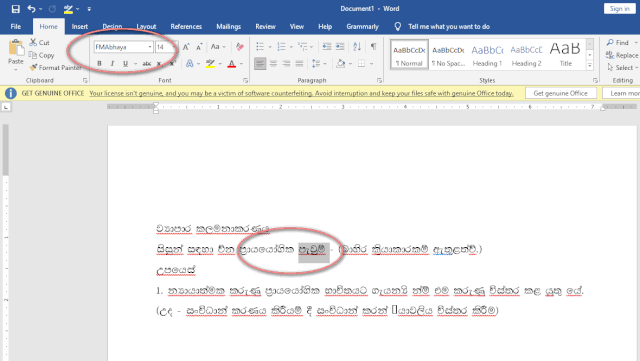Expand the Styles gallery more arrow

point(590,65)
